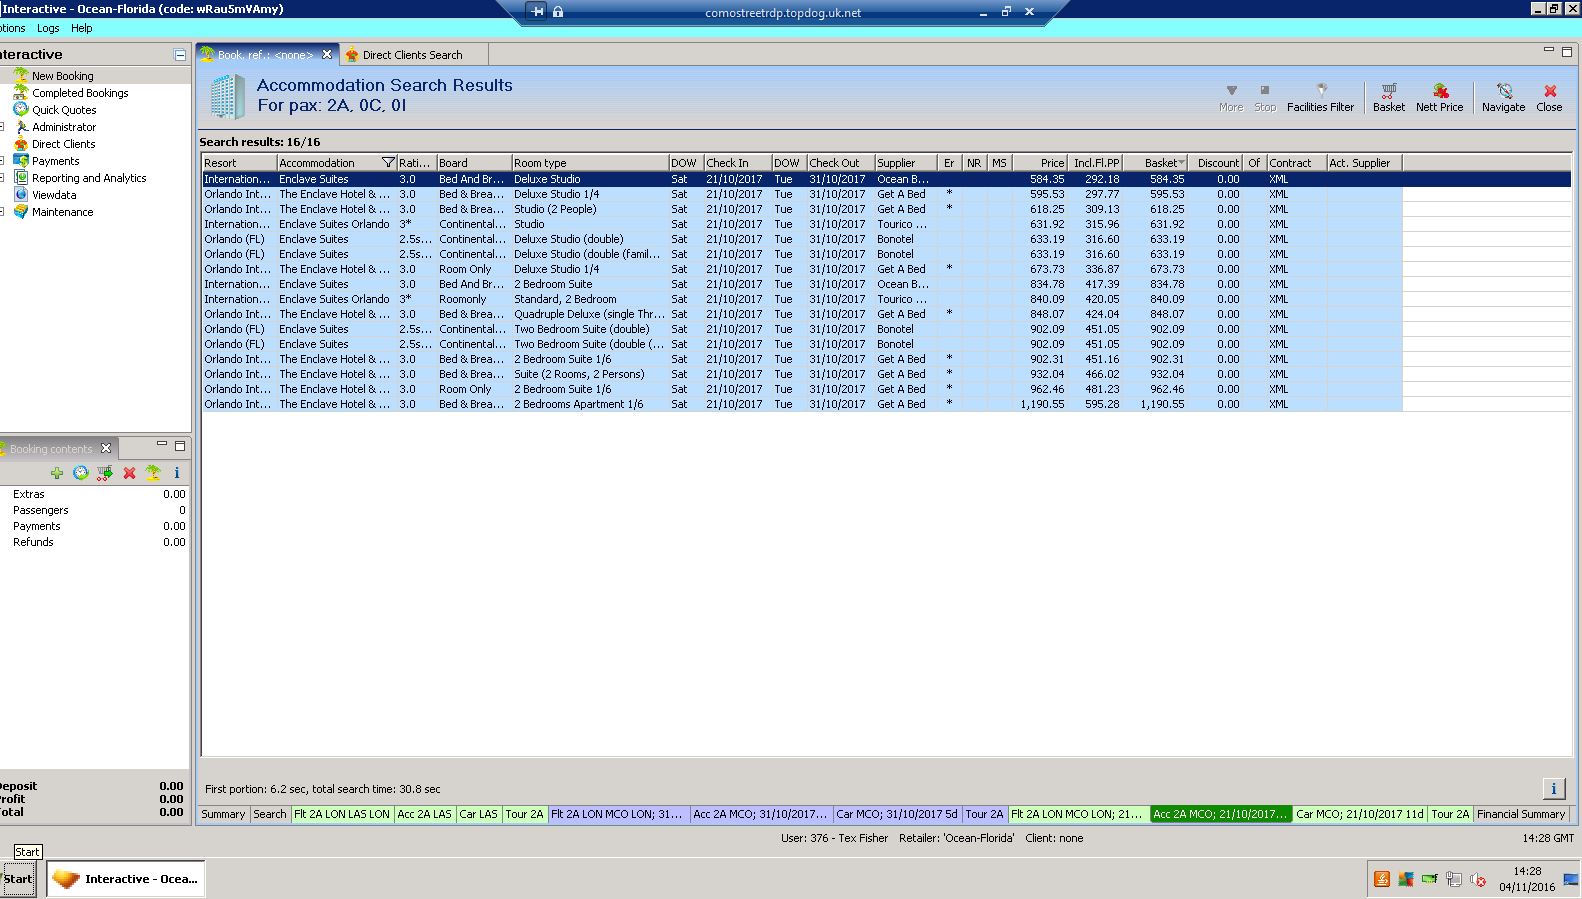The width and height of the screenshot is (1582, 899).
Task: Open Completed Bookings in navigation tree
Action: (80, 93)
